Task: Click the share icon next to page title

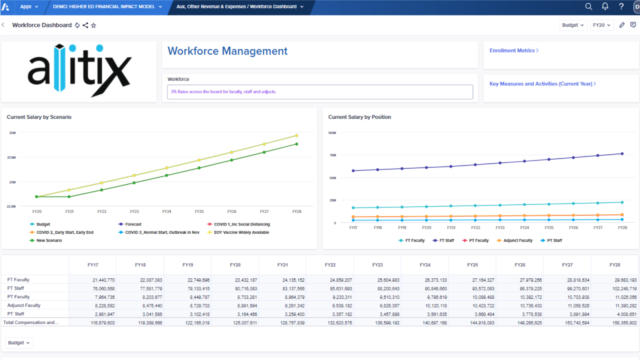Action: pyautogui.click(x=85, y=25)
